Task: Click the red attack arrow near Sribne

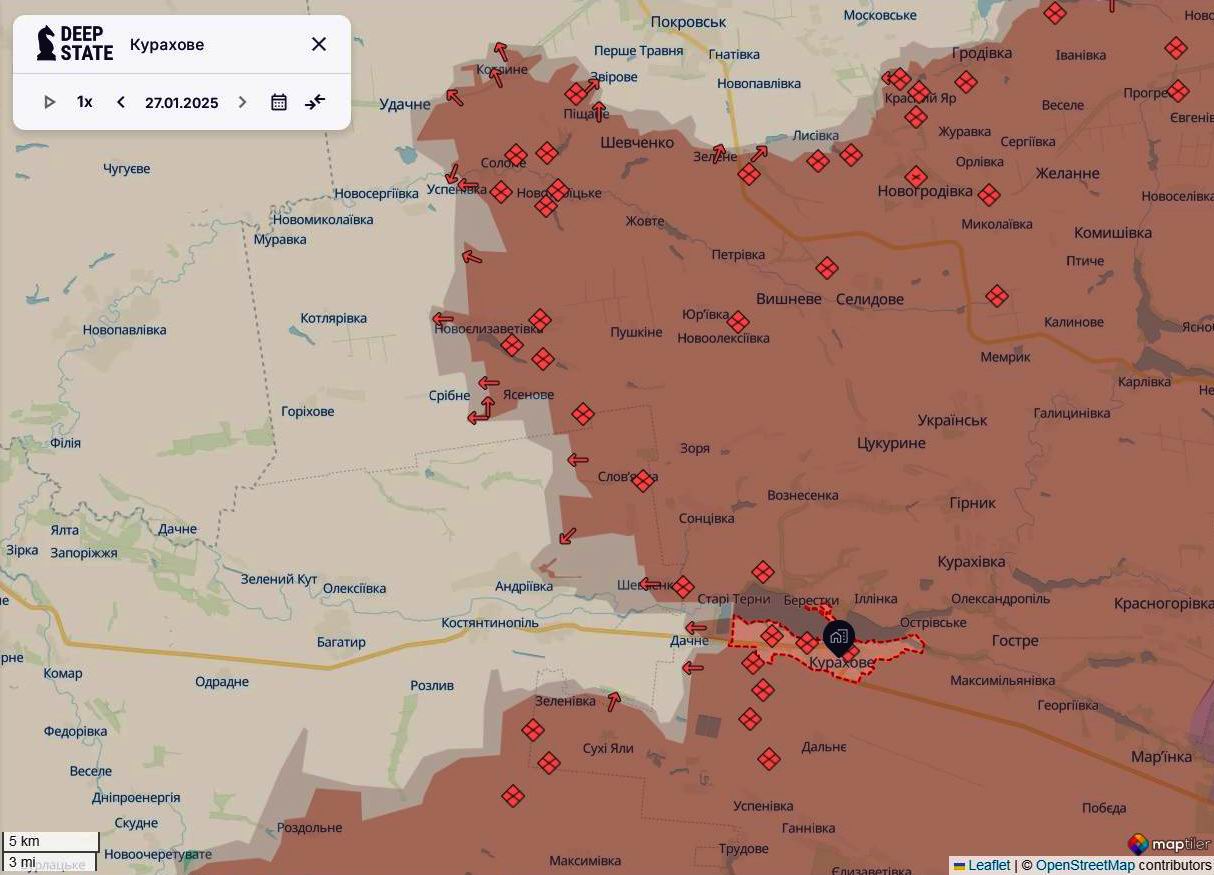Action: (x=487, y=382)
